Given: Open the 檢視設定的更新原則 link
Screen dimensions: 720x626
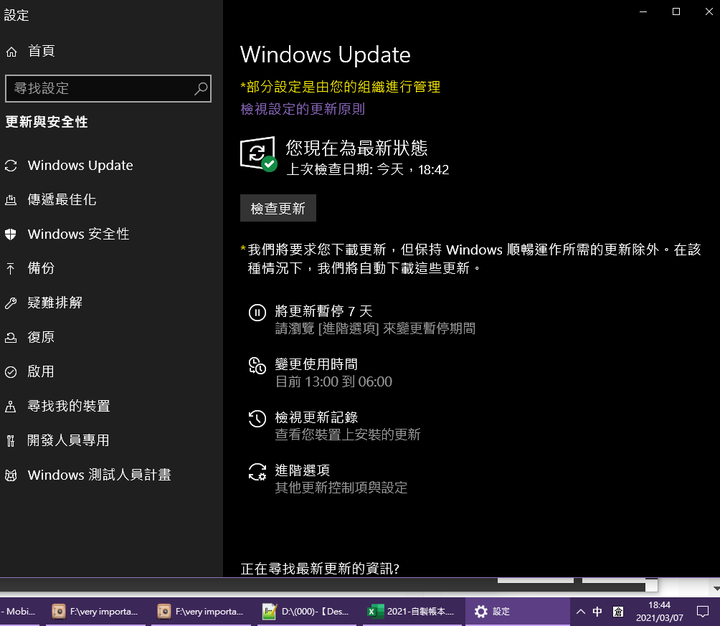Looking at the screenshot, I should (303, 109).
